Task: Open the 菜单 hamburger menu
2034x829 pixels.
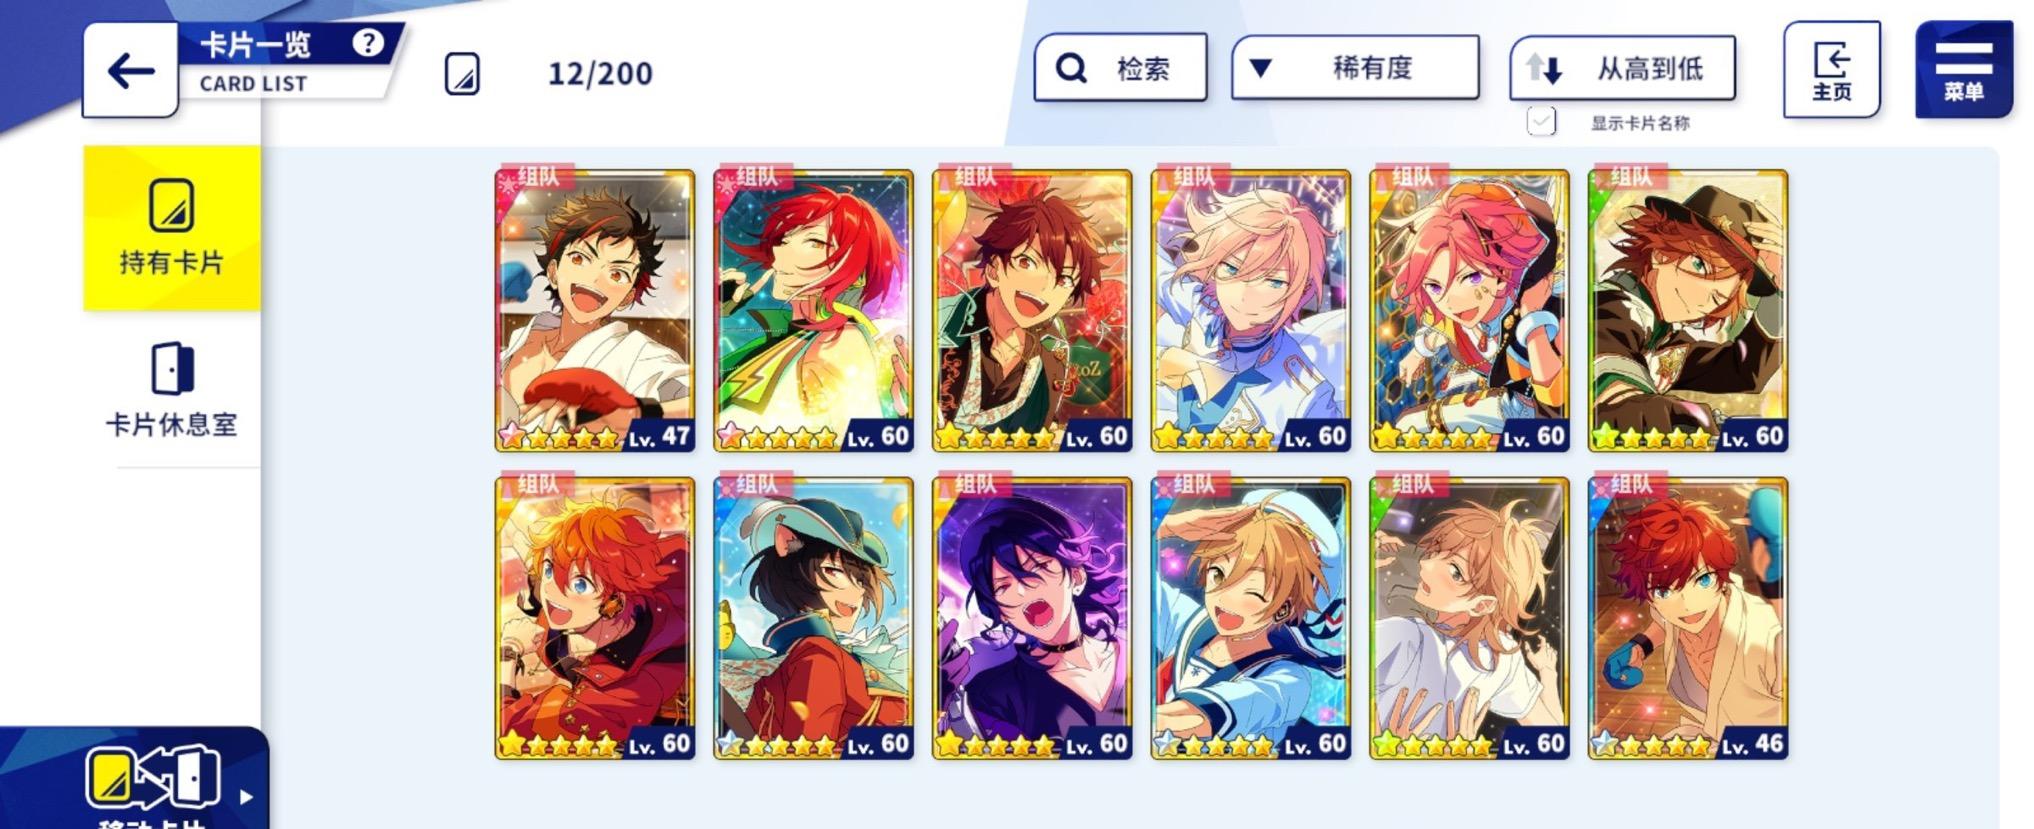Action: coord(1963,69)
